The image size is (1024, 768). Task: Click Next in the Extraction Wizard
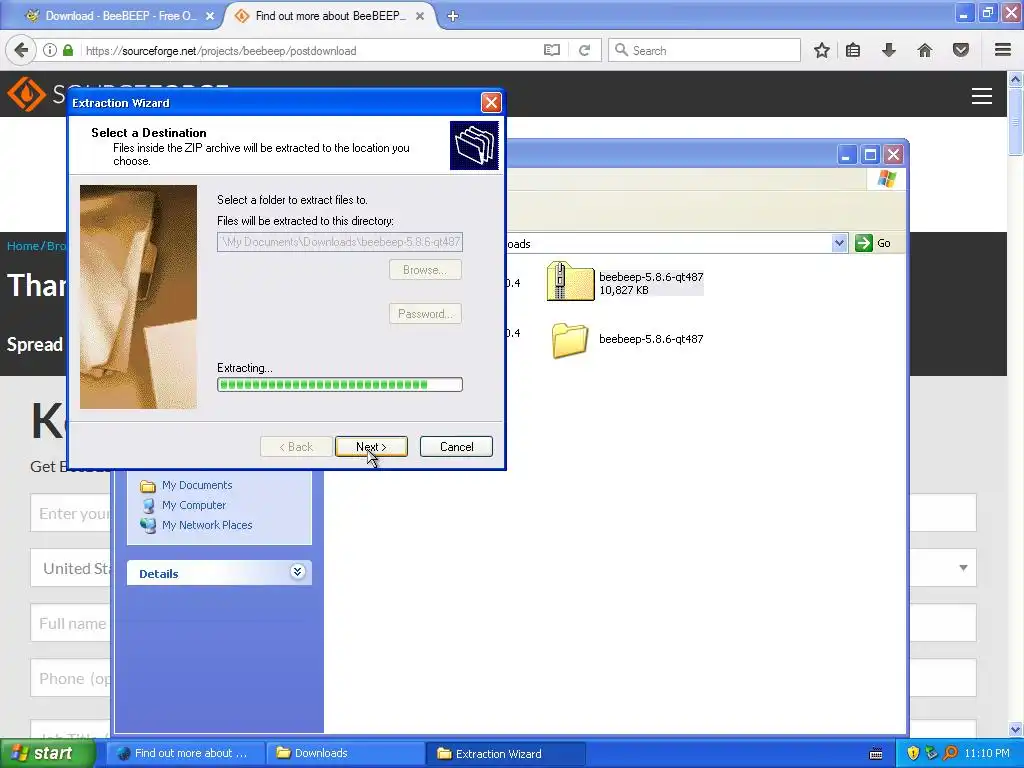pyautogui.click(x=371, y=447)
